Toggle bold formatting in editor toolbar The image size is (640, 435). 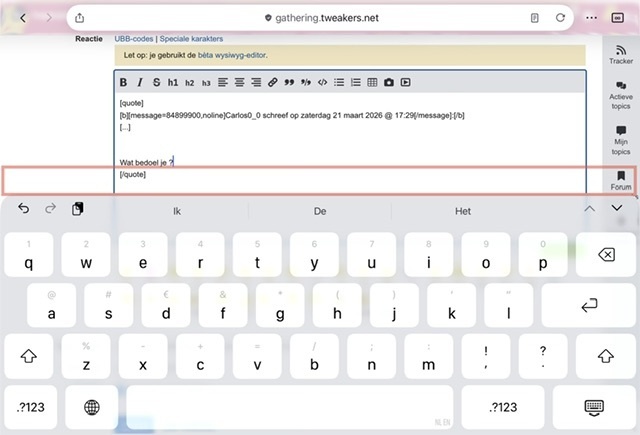click(123, 82)
